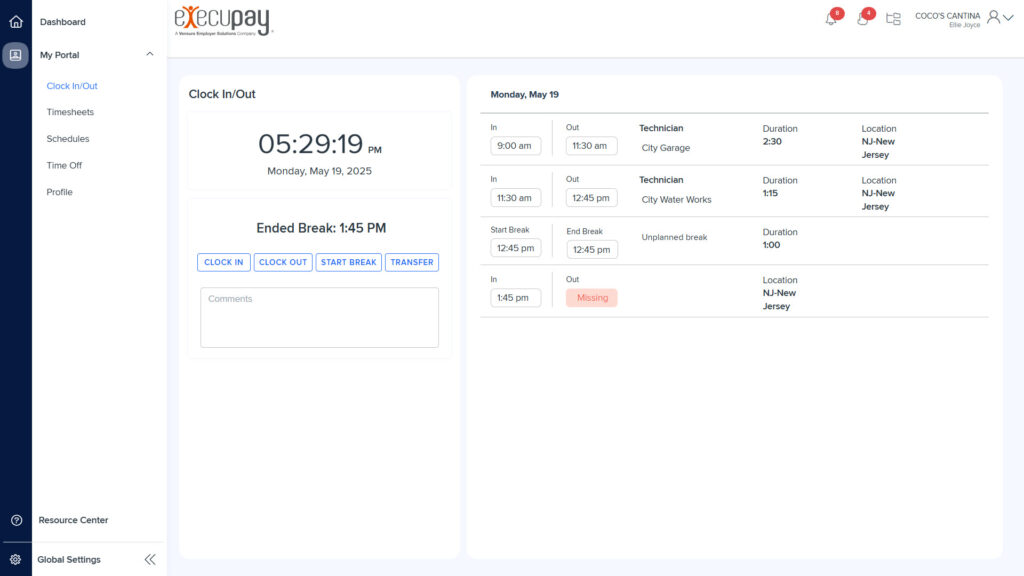
Task: Open the Resource Center help icon
Action: [16, 520]
